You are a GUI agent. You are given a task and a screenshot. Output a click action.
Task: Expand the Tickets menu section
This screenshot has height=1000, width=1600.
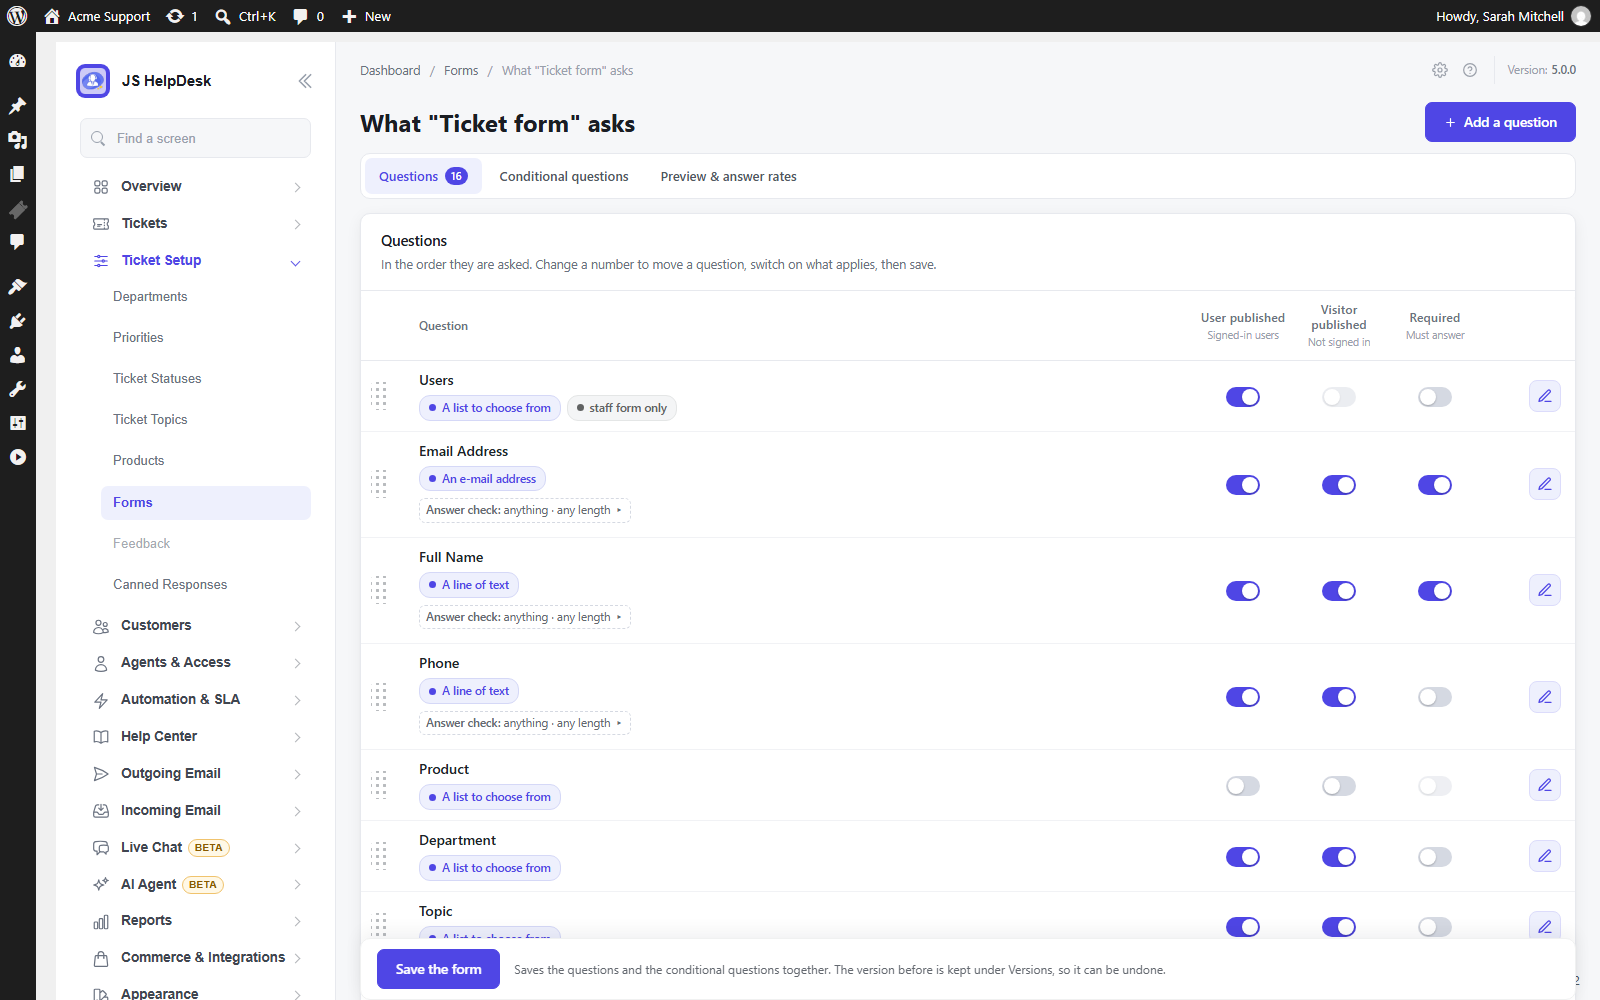pos(196,224)
